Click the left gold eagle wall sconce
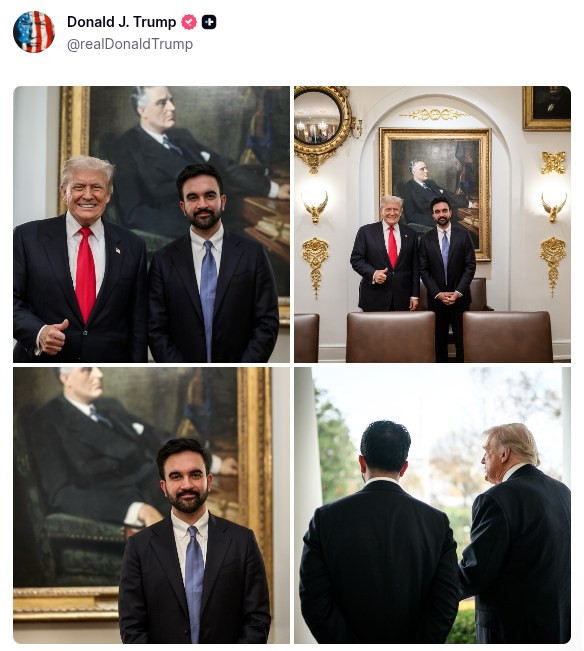Screen dimensions: 584x651 click(315, 206)
